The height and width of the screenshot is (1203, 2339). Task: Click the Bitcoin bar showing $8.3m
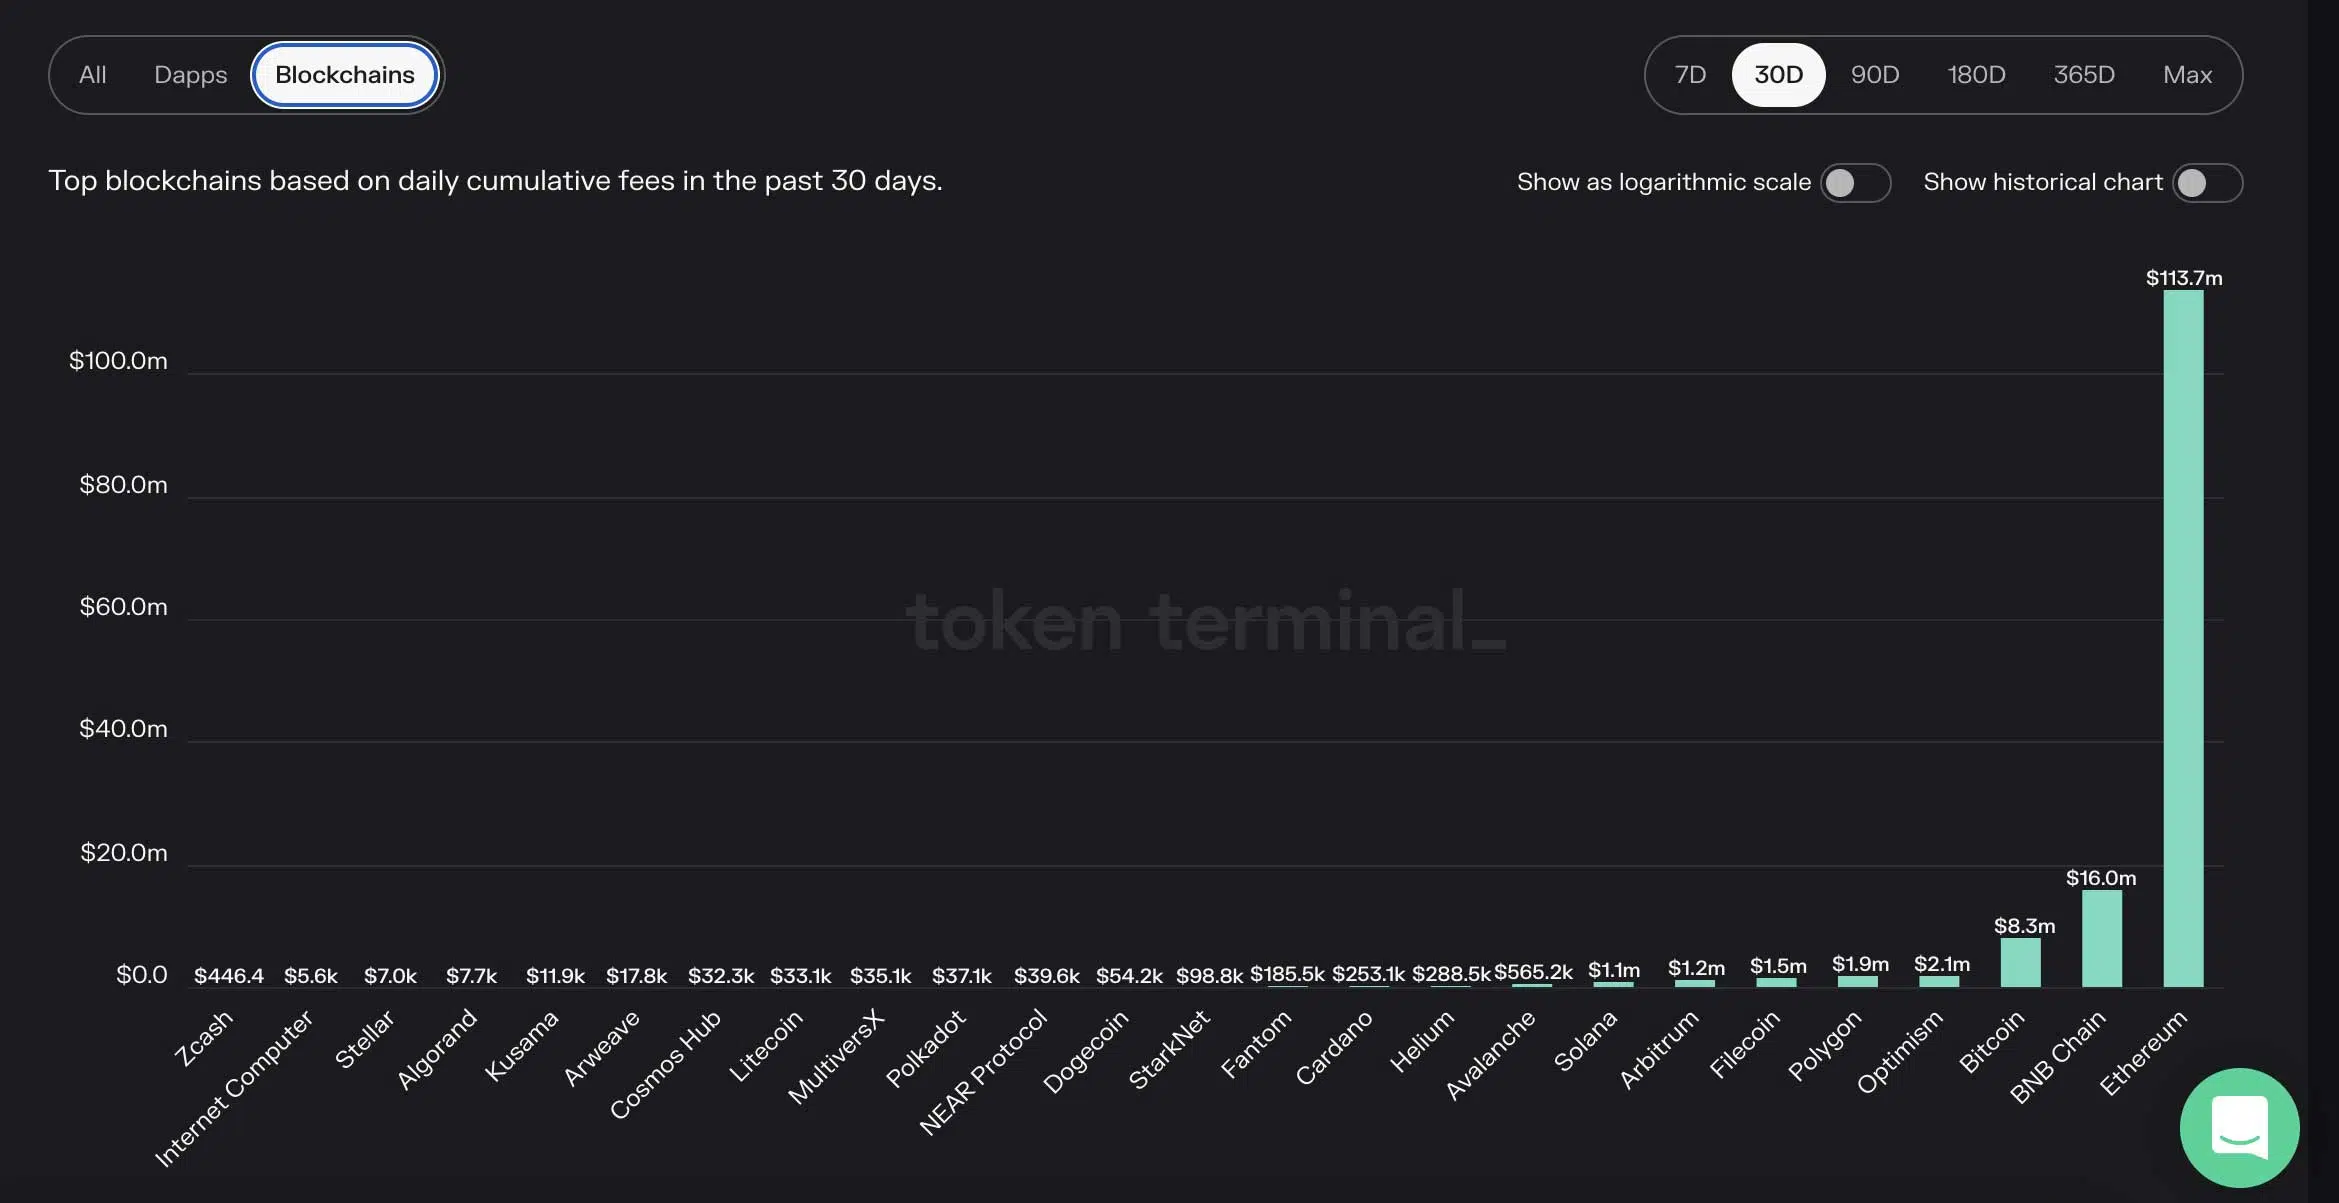coord(2022,960)
